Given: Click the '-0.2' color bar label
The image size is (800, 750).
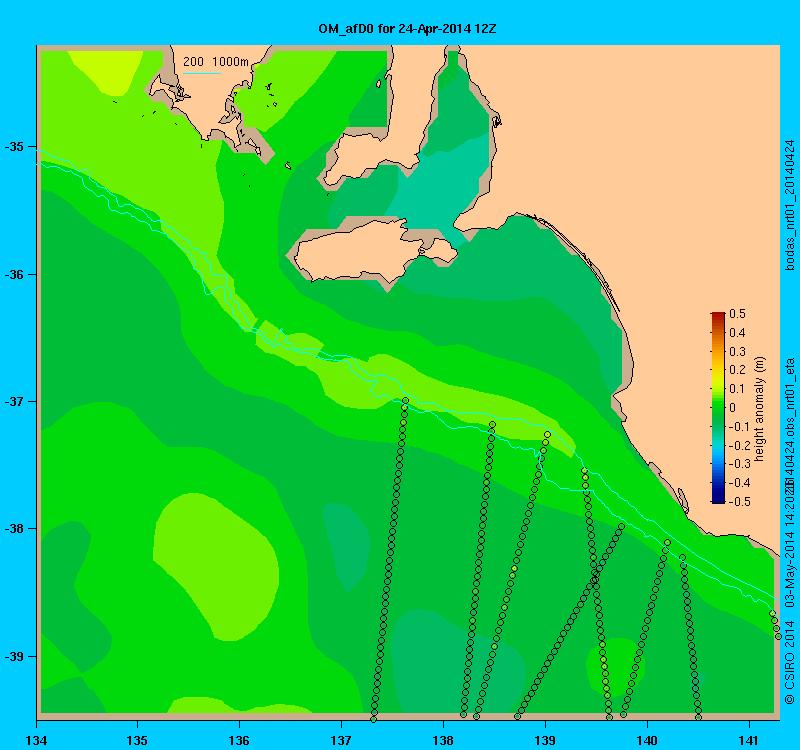Looking at the screenshot, I should tap(738, 445).
